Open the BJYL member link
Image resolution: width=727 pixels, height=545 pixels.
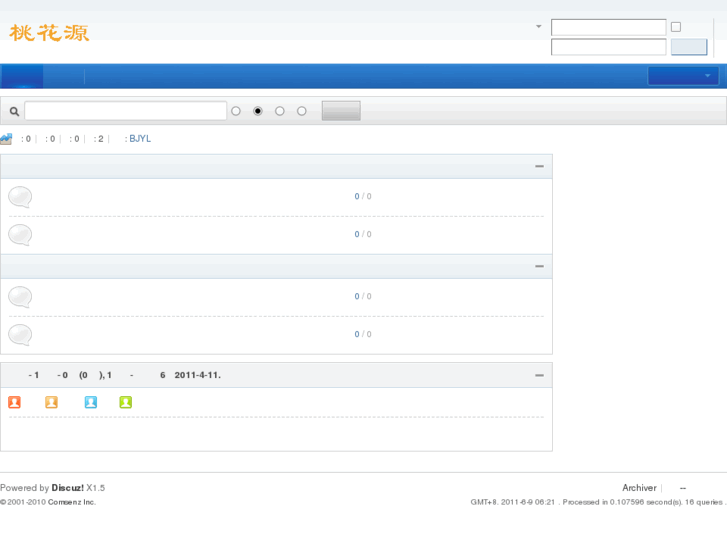[140, 139]
